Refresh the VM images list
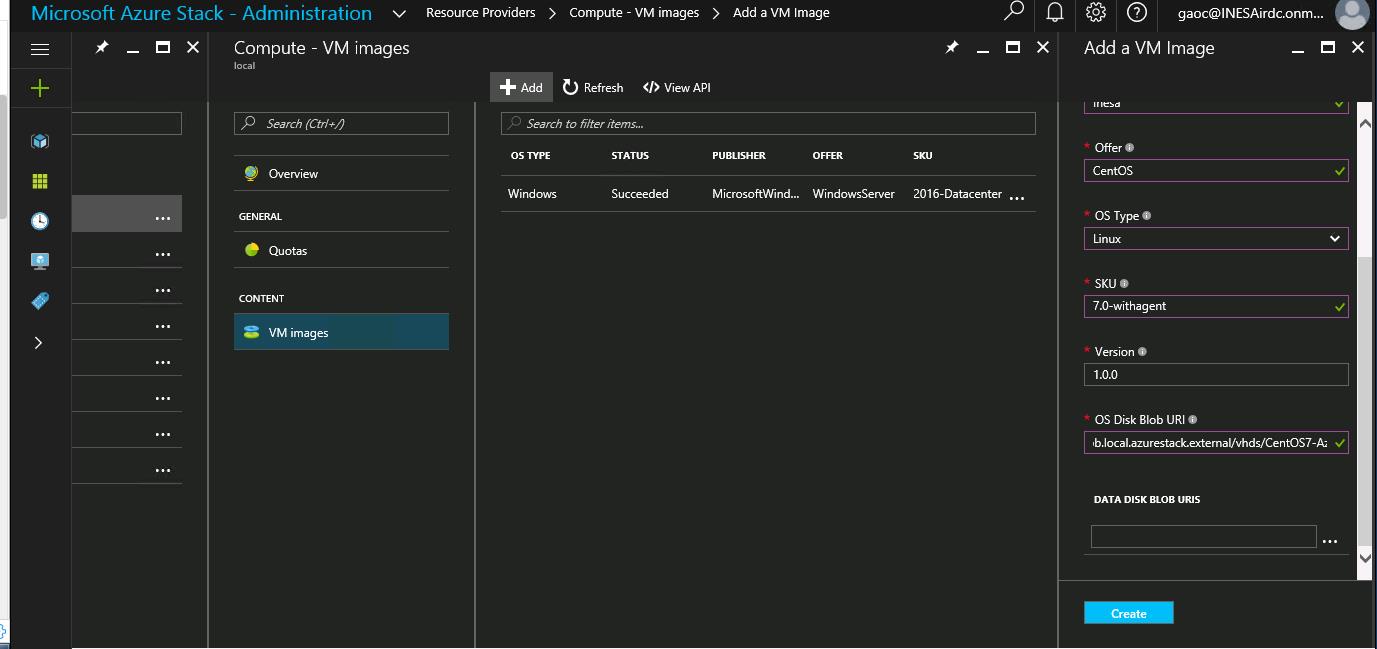Screen dimensions: 1377x649 pyautogui.click(x=593, y=87)
